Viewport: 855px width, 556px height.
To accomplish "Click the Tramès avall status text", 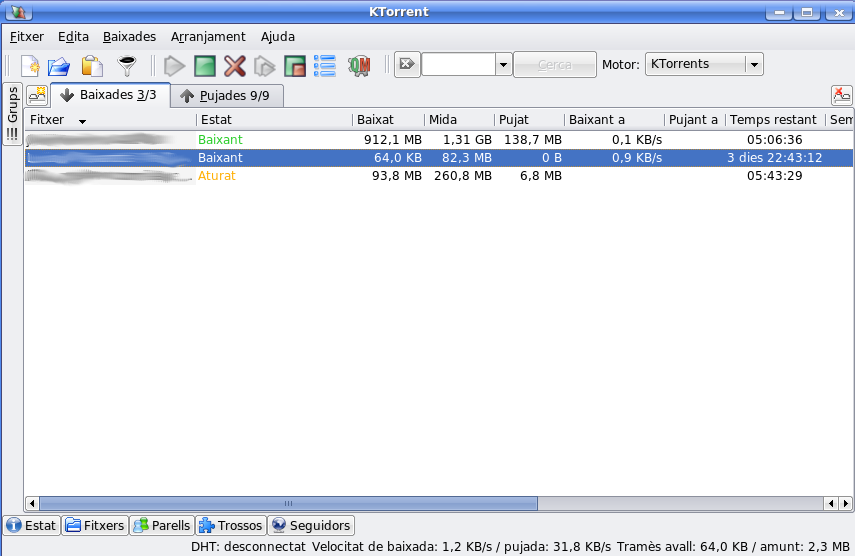I will pyautogui.click(x=733, y=546).
